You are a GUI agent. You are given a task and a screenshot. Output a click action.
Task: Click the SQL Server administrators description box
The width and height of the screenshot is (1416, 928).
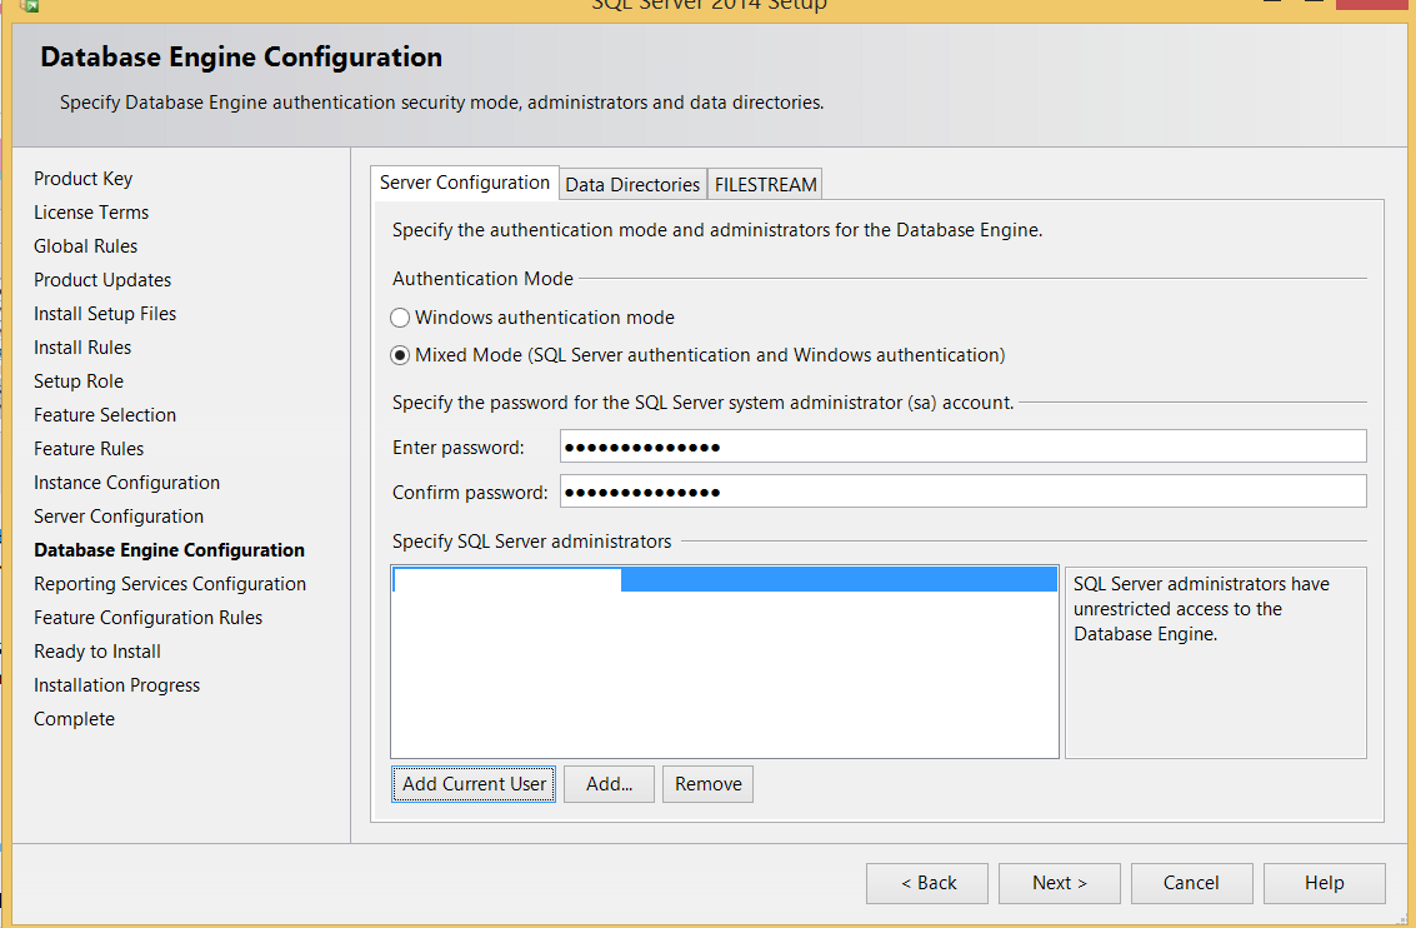[1216, 663]
